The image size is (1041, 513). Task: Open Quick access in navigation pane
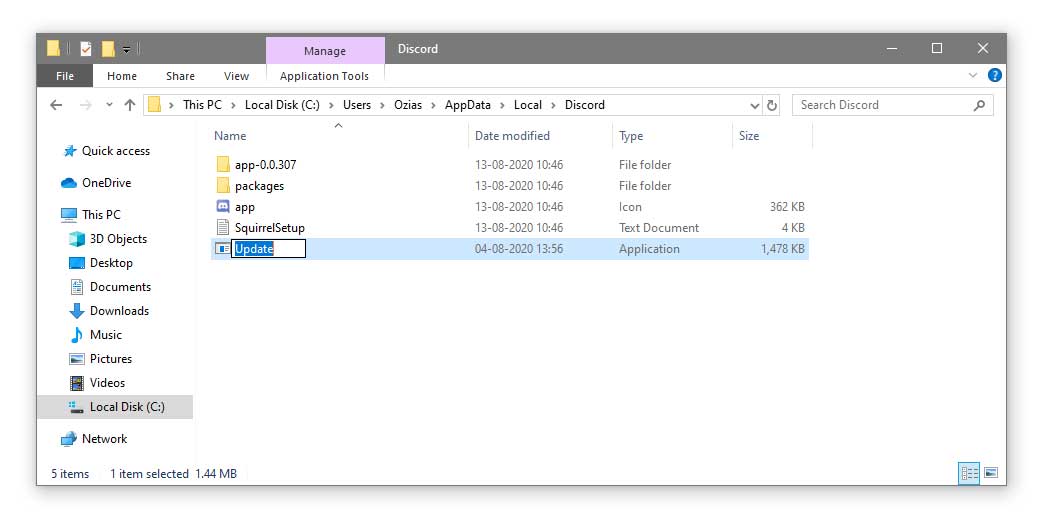[116, 151]
